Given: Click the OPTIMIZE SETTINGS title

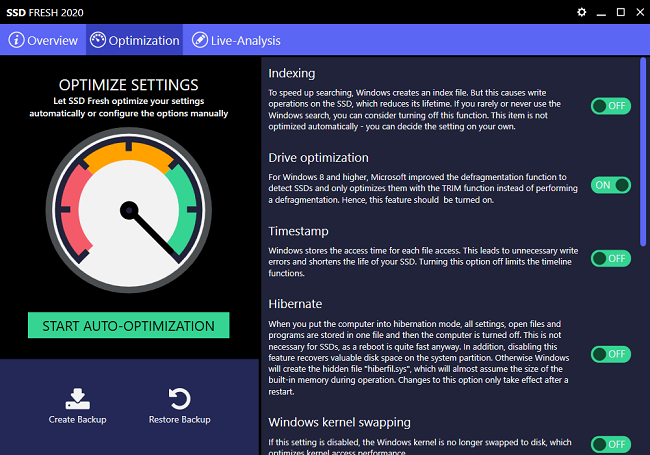Looking at the screenshot, I should click(x=129, y=85).
